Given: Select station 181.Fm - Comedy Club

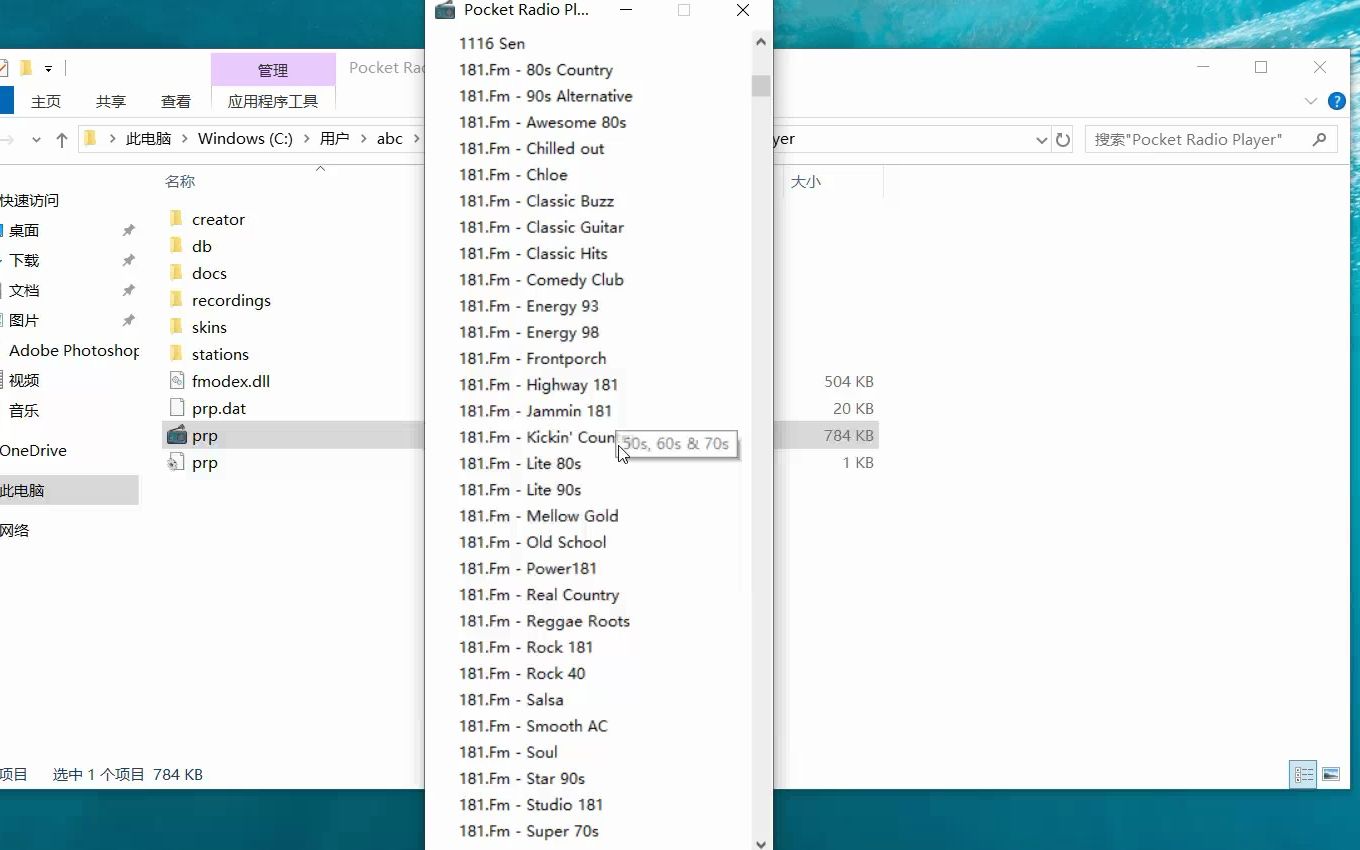Looking at the screenshot, I should (541, 279).
